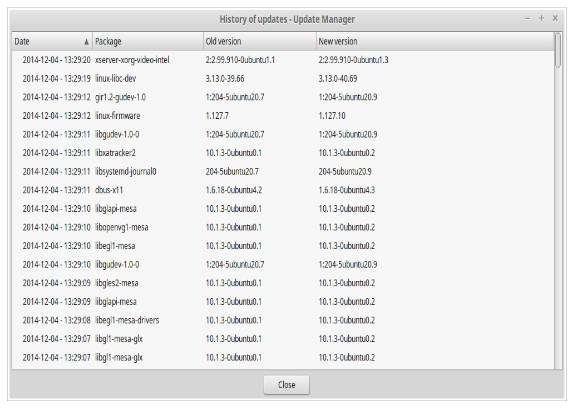Select the xserver-xorg-video-intel row
Image resolution: width=579 pixels, height=412 pixels.
283,60
